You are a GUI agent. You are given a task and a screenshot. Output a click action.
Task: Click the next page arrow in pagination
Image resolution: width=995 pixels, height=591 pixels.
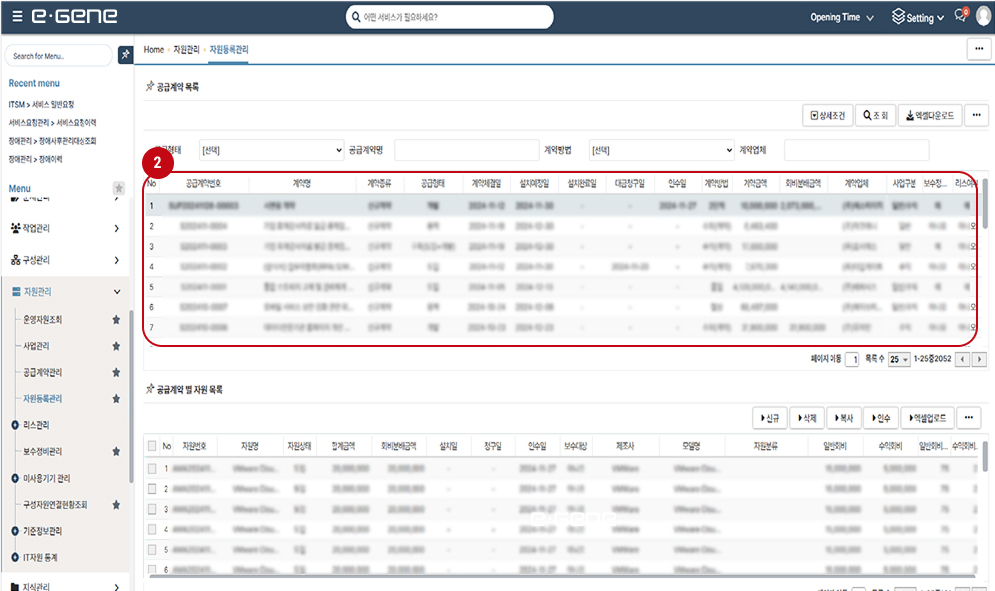tap(978, 359)
